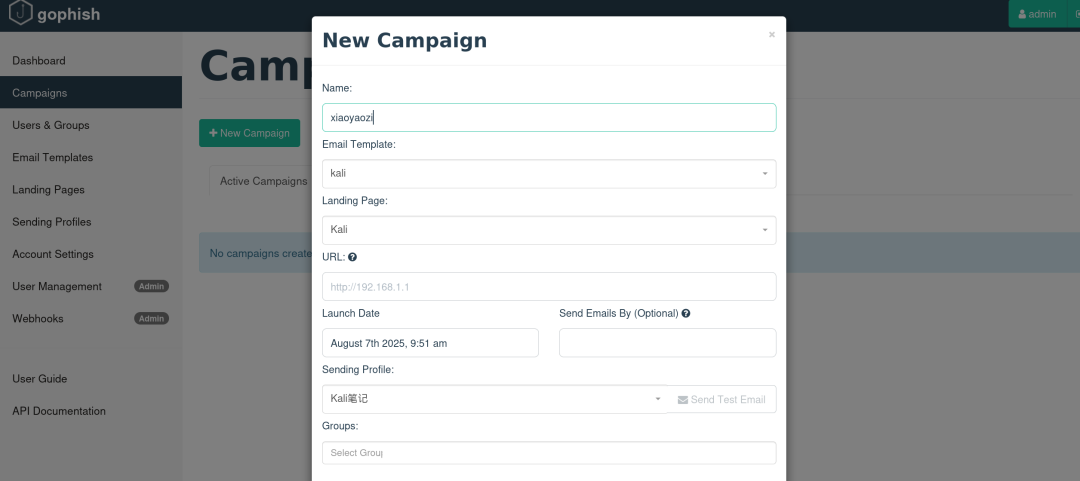1080x481 pixels.
Task: Open Dashboard in the sidebar
Action: point(39,61)
